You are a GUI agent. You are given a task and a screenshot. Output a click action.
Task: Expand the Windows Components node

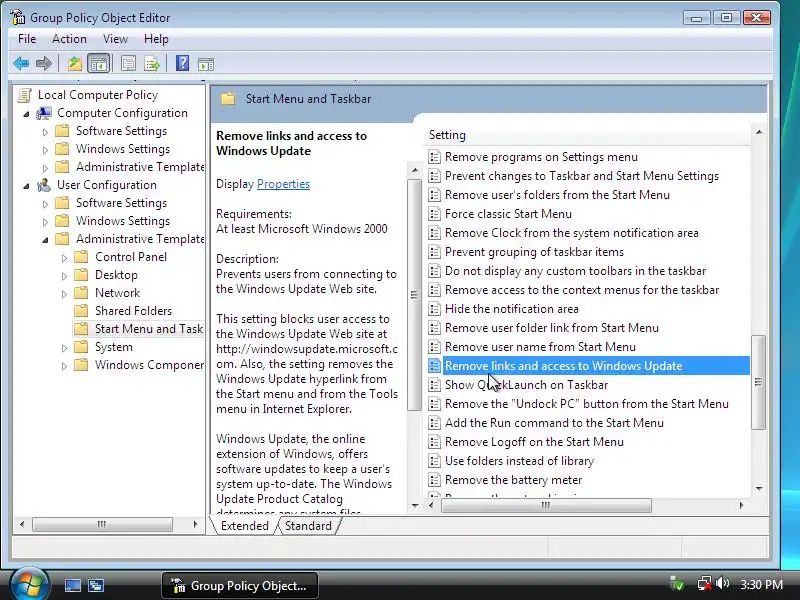coord(64,365)
